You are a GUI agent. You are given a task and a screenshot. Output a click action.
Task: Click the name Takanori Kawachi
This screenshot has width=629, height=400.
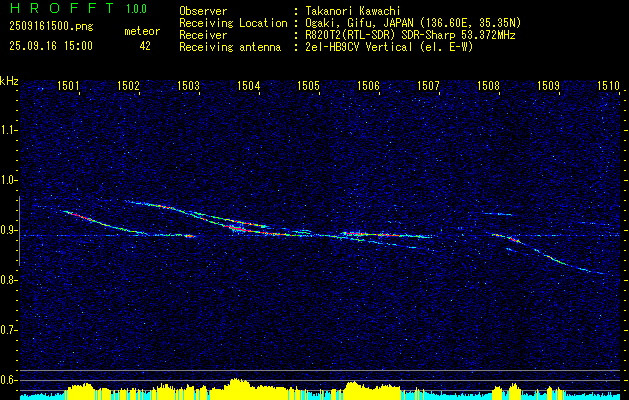click(353, 11)
